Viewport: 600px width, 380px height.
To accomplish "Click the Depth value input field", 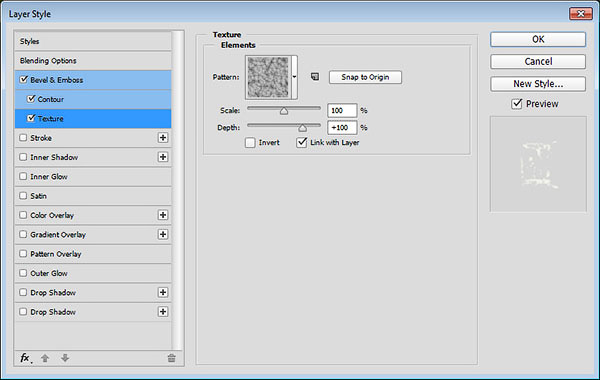I will 342,127.
